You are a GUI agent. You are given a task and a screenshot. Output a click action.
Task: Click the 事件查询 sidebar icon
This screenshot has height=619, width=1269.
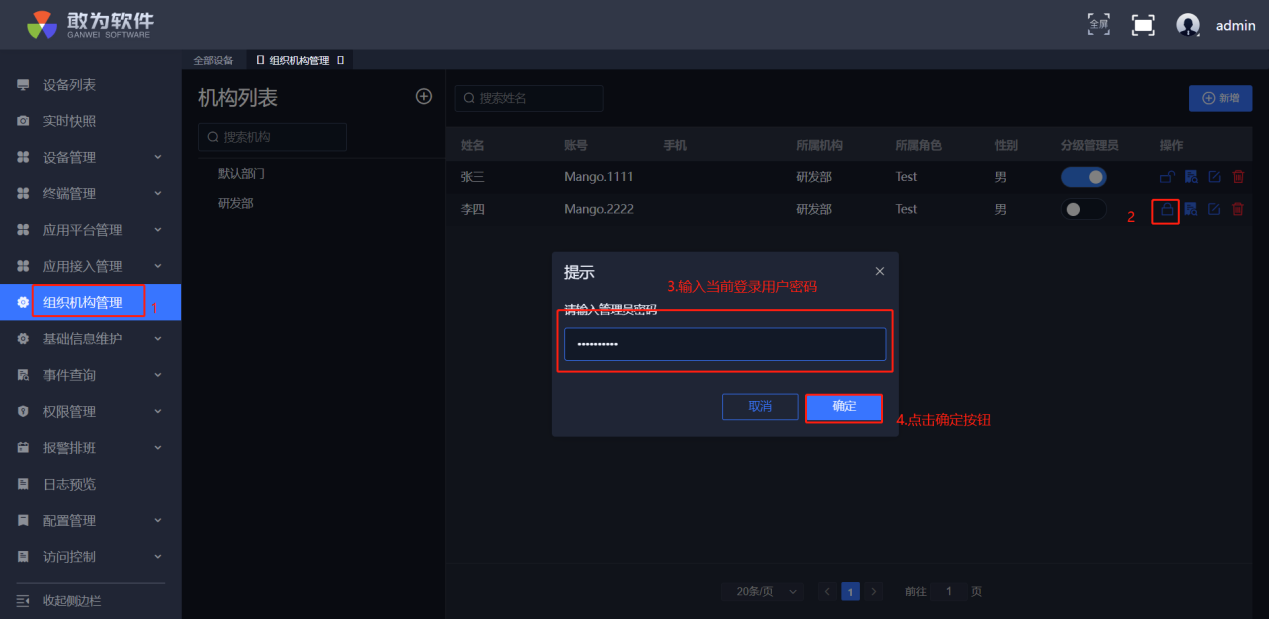click(23, 375)
